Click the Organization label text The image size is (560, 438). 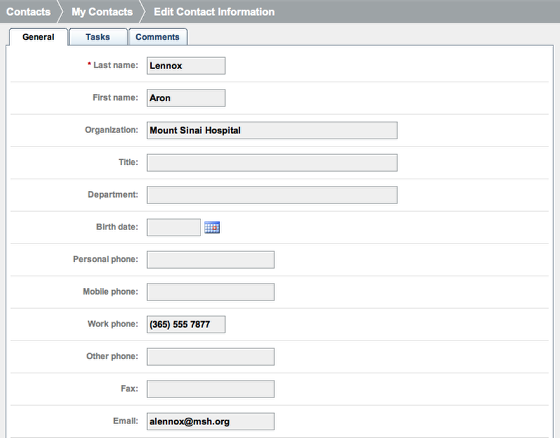pos(111,130)
